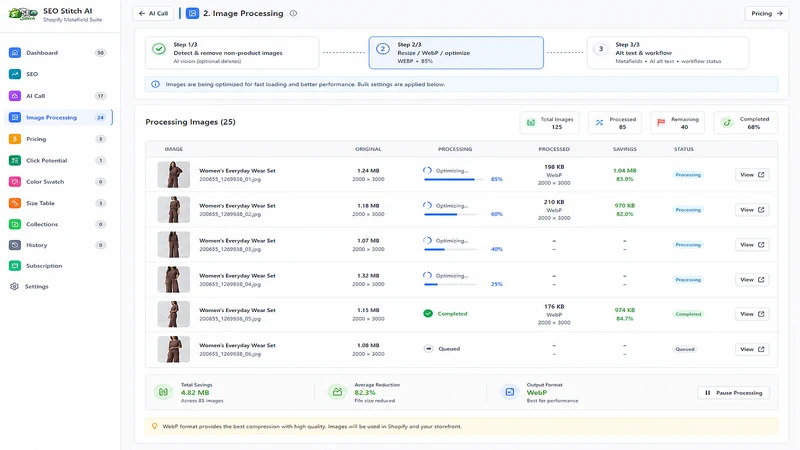Click the Total Savings icon

point(163,392)
